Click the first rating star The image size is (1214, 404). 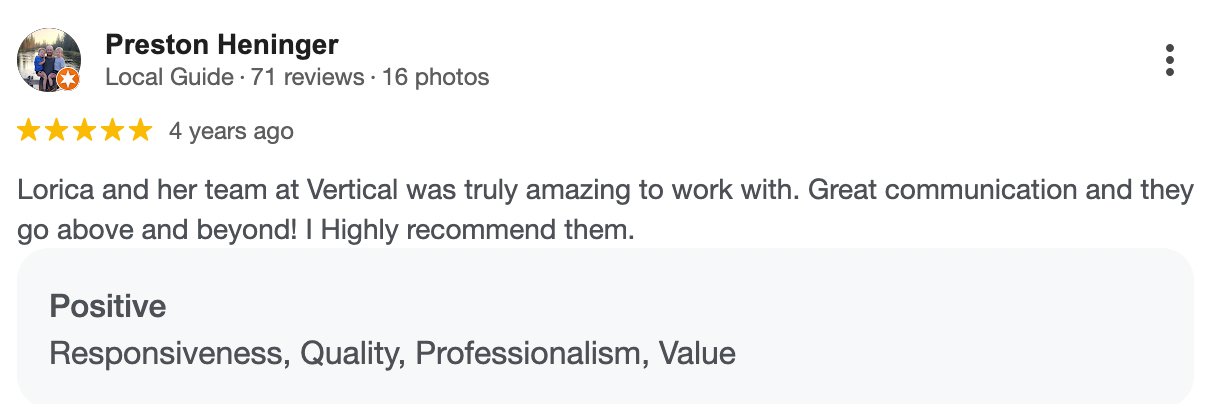pyautogui.click(x=29, y=130)
